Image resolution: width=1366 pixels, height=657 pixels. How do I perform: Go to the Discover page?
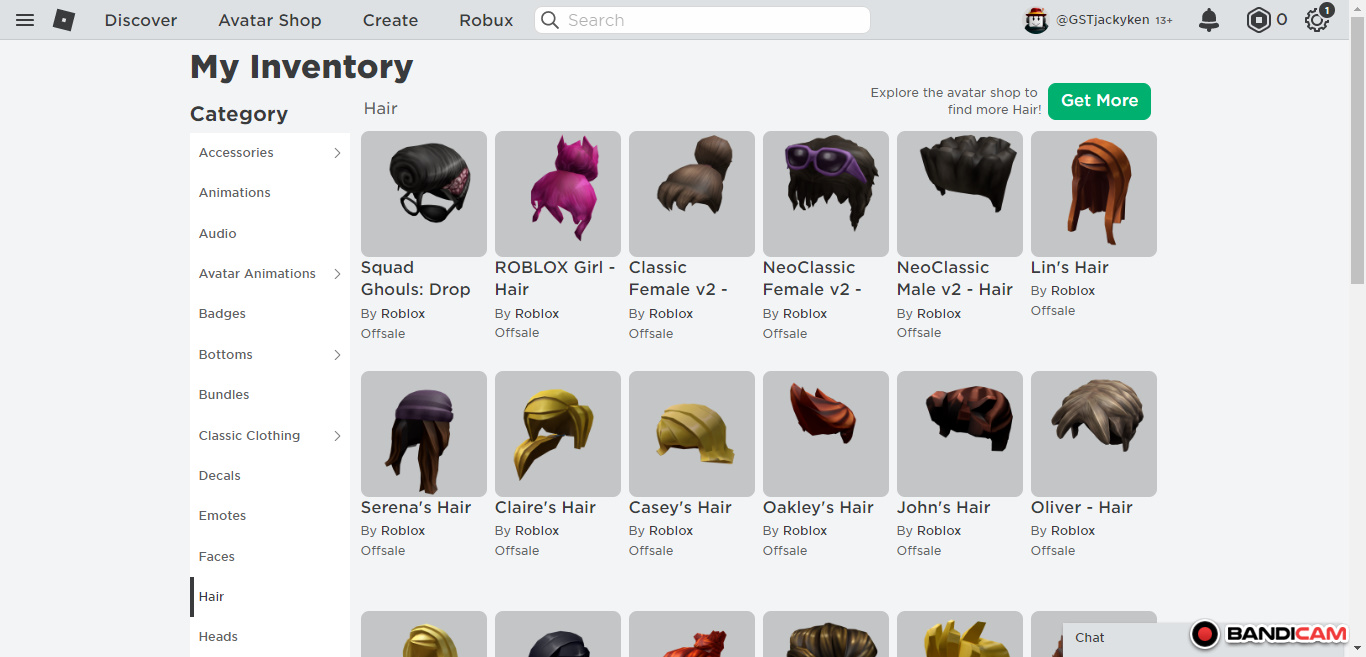(141, 20)
